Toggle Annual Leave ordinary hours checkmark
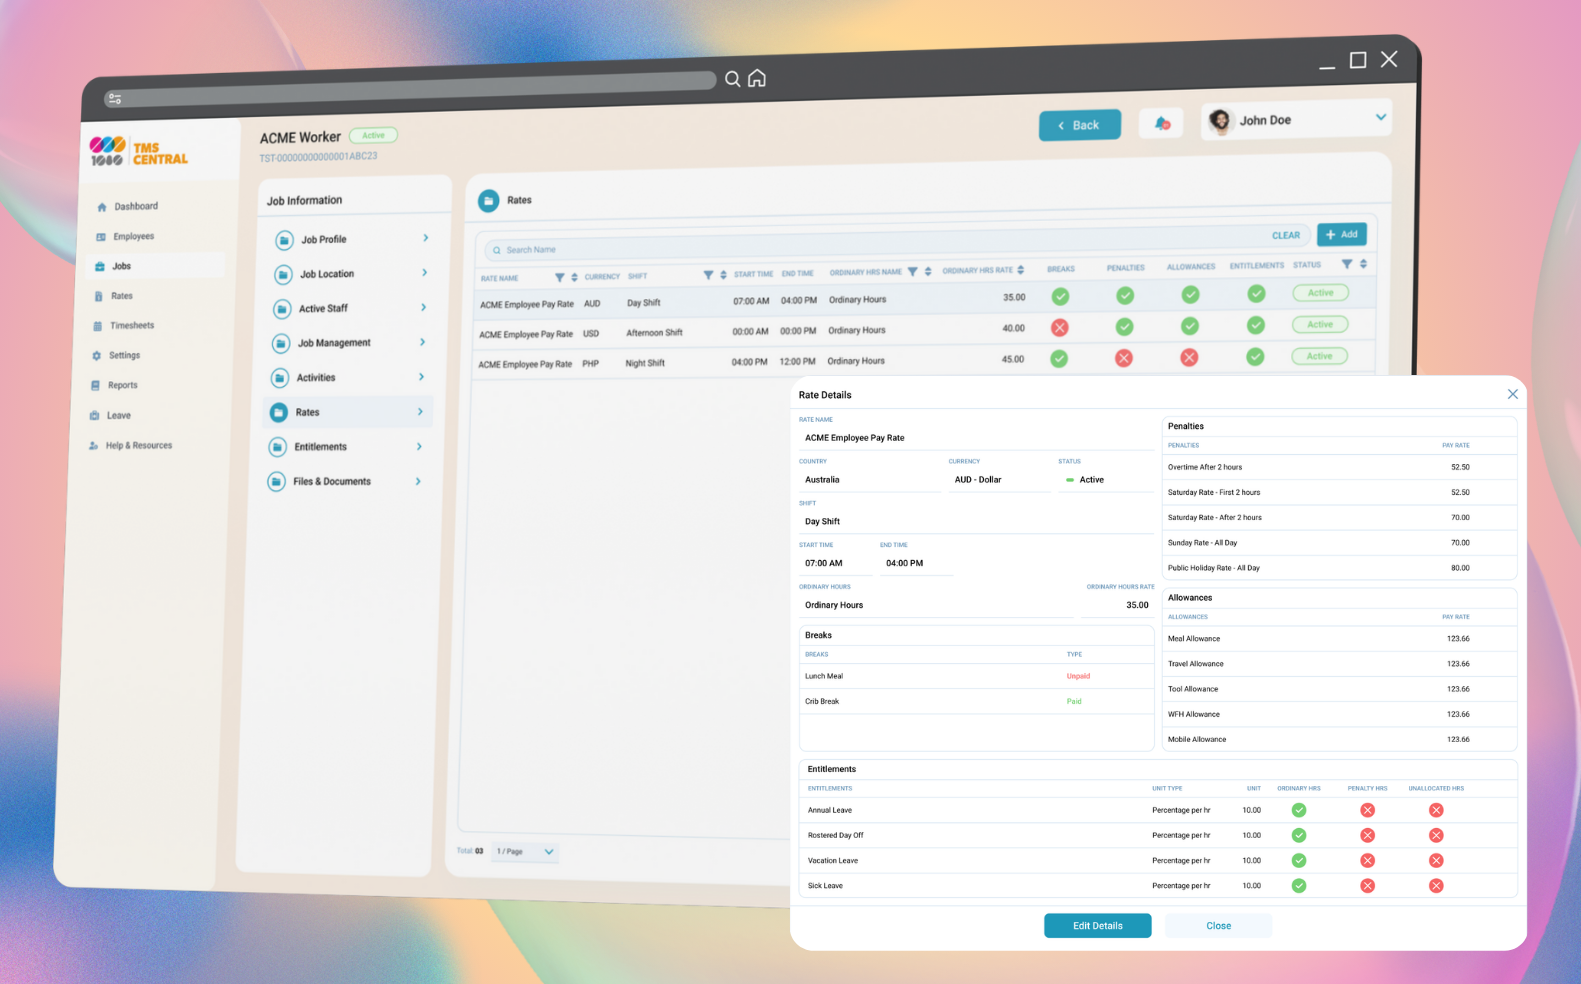Screen dimensions: 1581x984 [1298, 810]
